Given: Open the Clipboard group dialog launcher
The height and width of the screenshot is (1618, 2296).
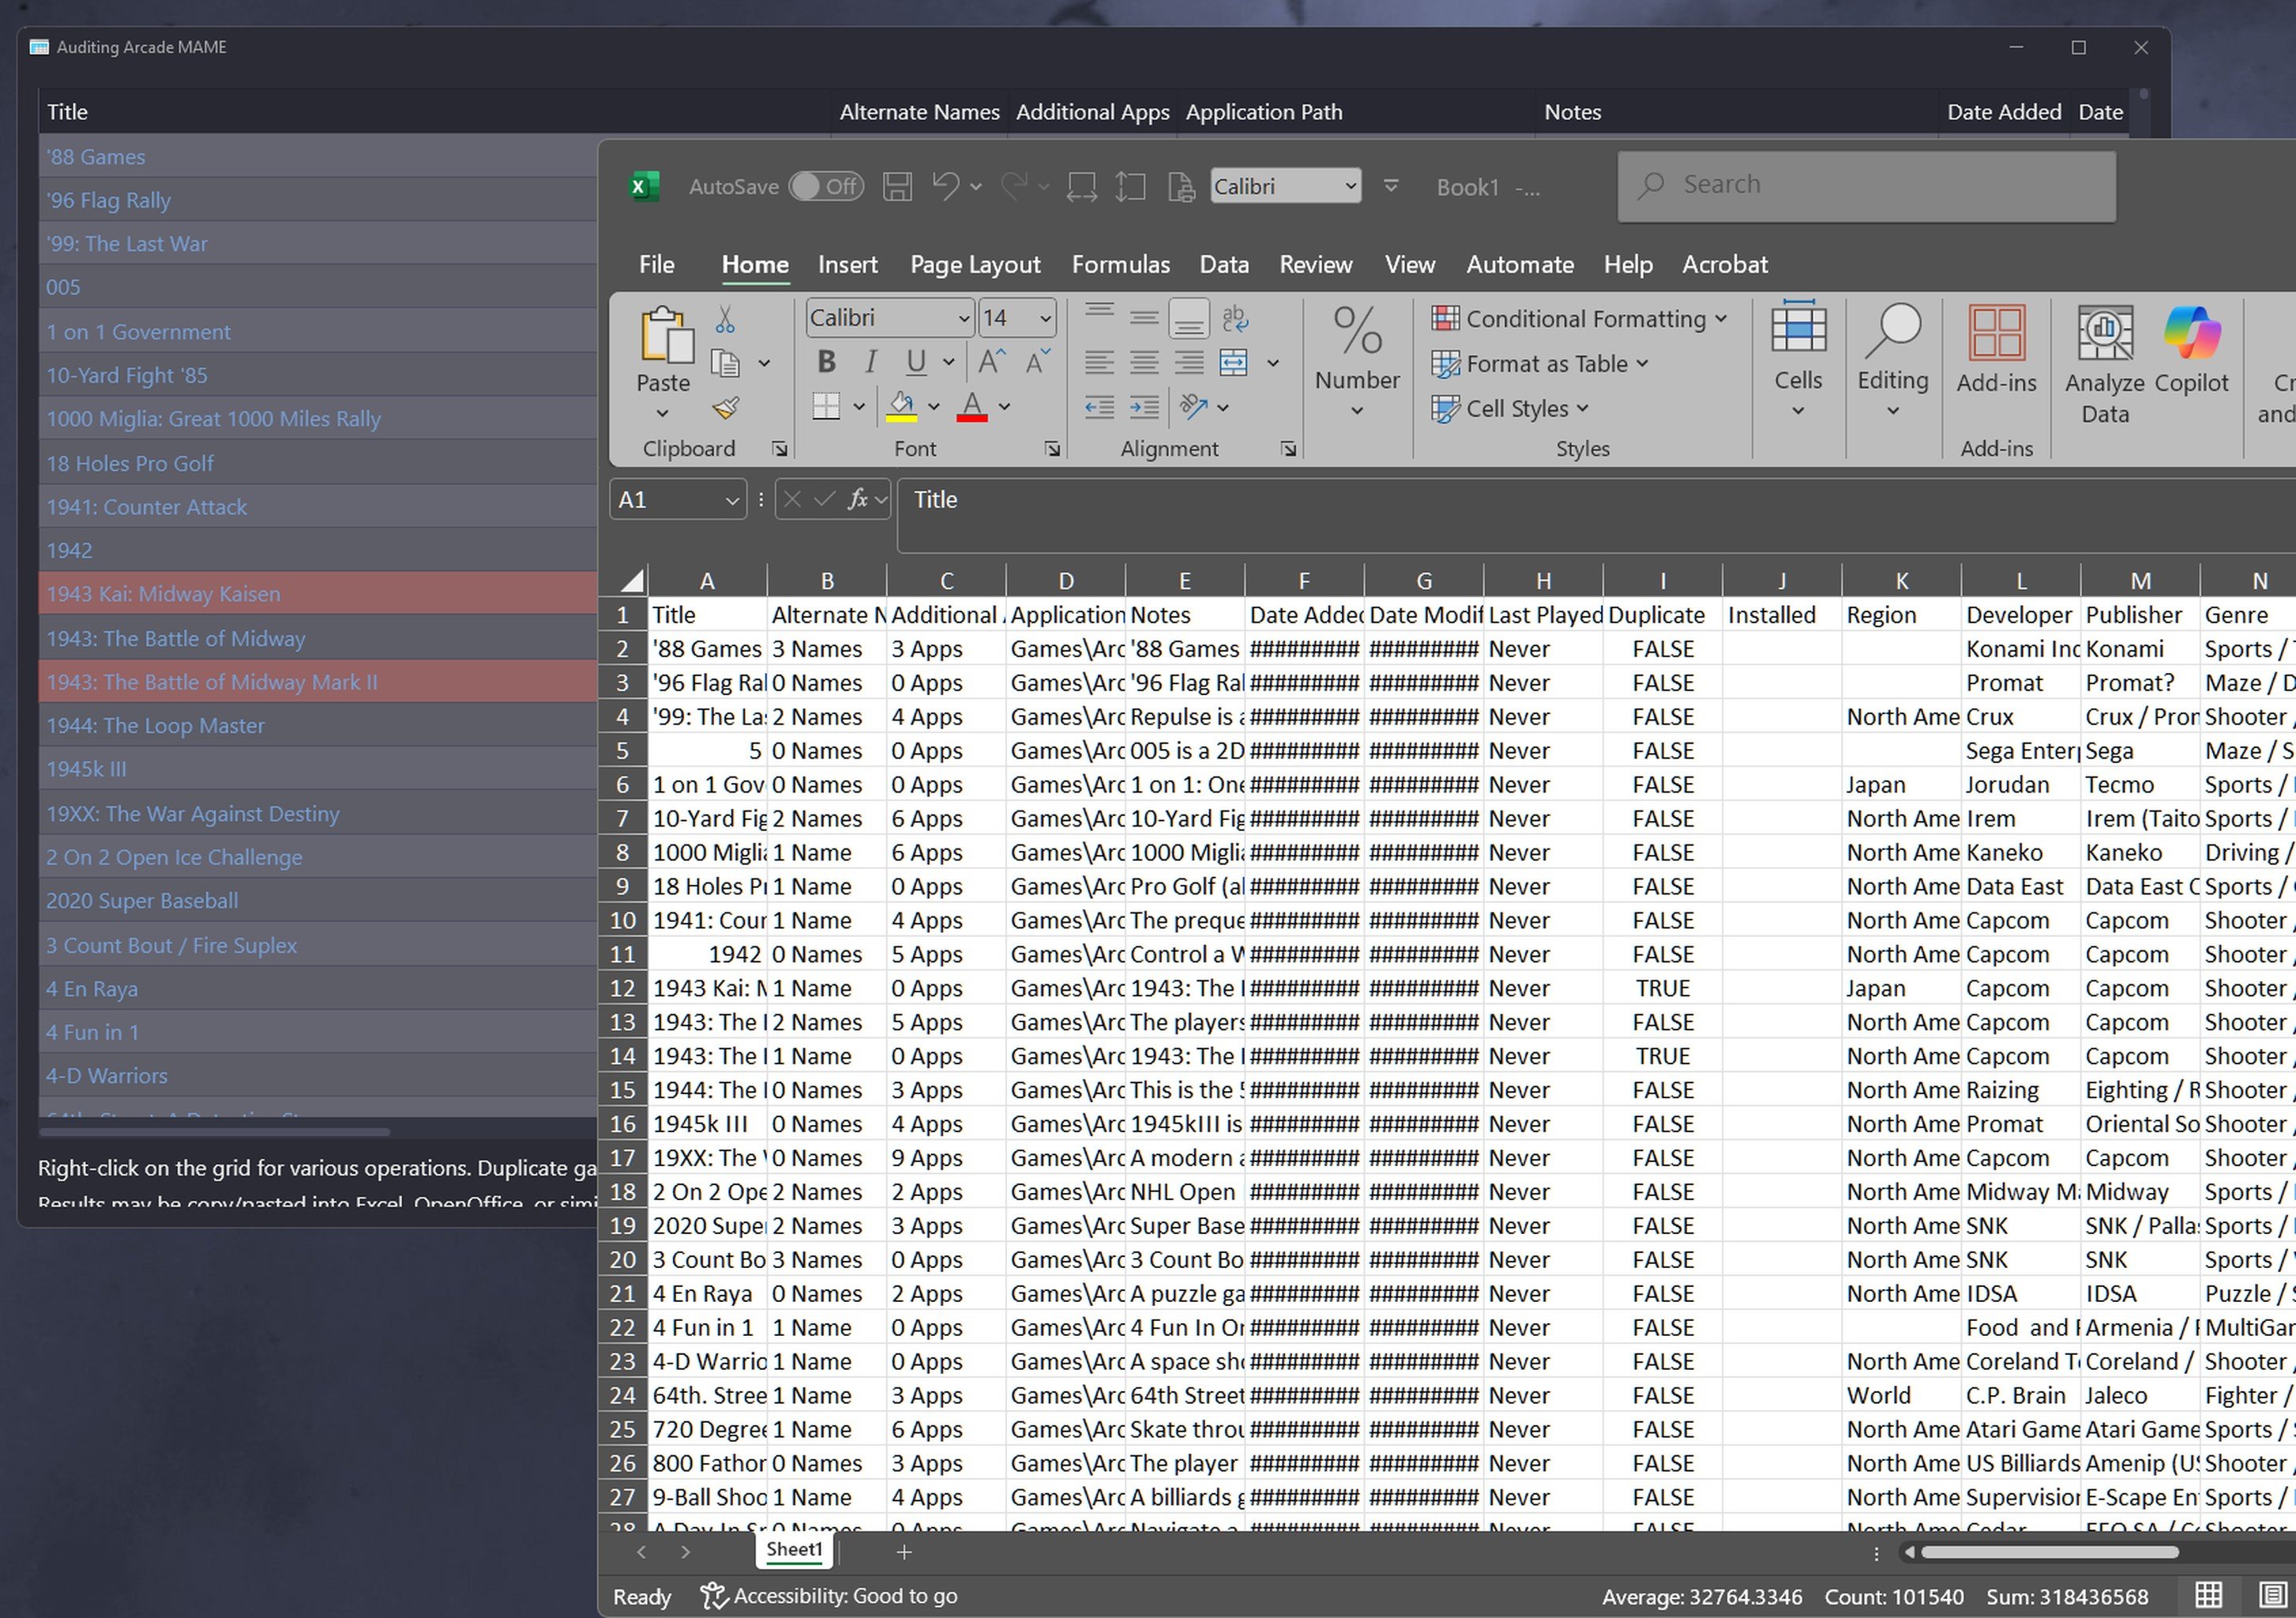Looking at the screenshot, I should click(x=779, y=449).
